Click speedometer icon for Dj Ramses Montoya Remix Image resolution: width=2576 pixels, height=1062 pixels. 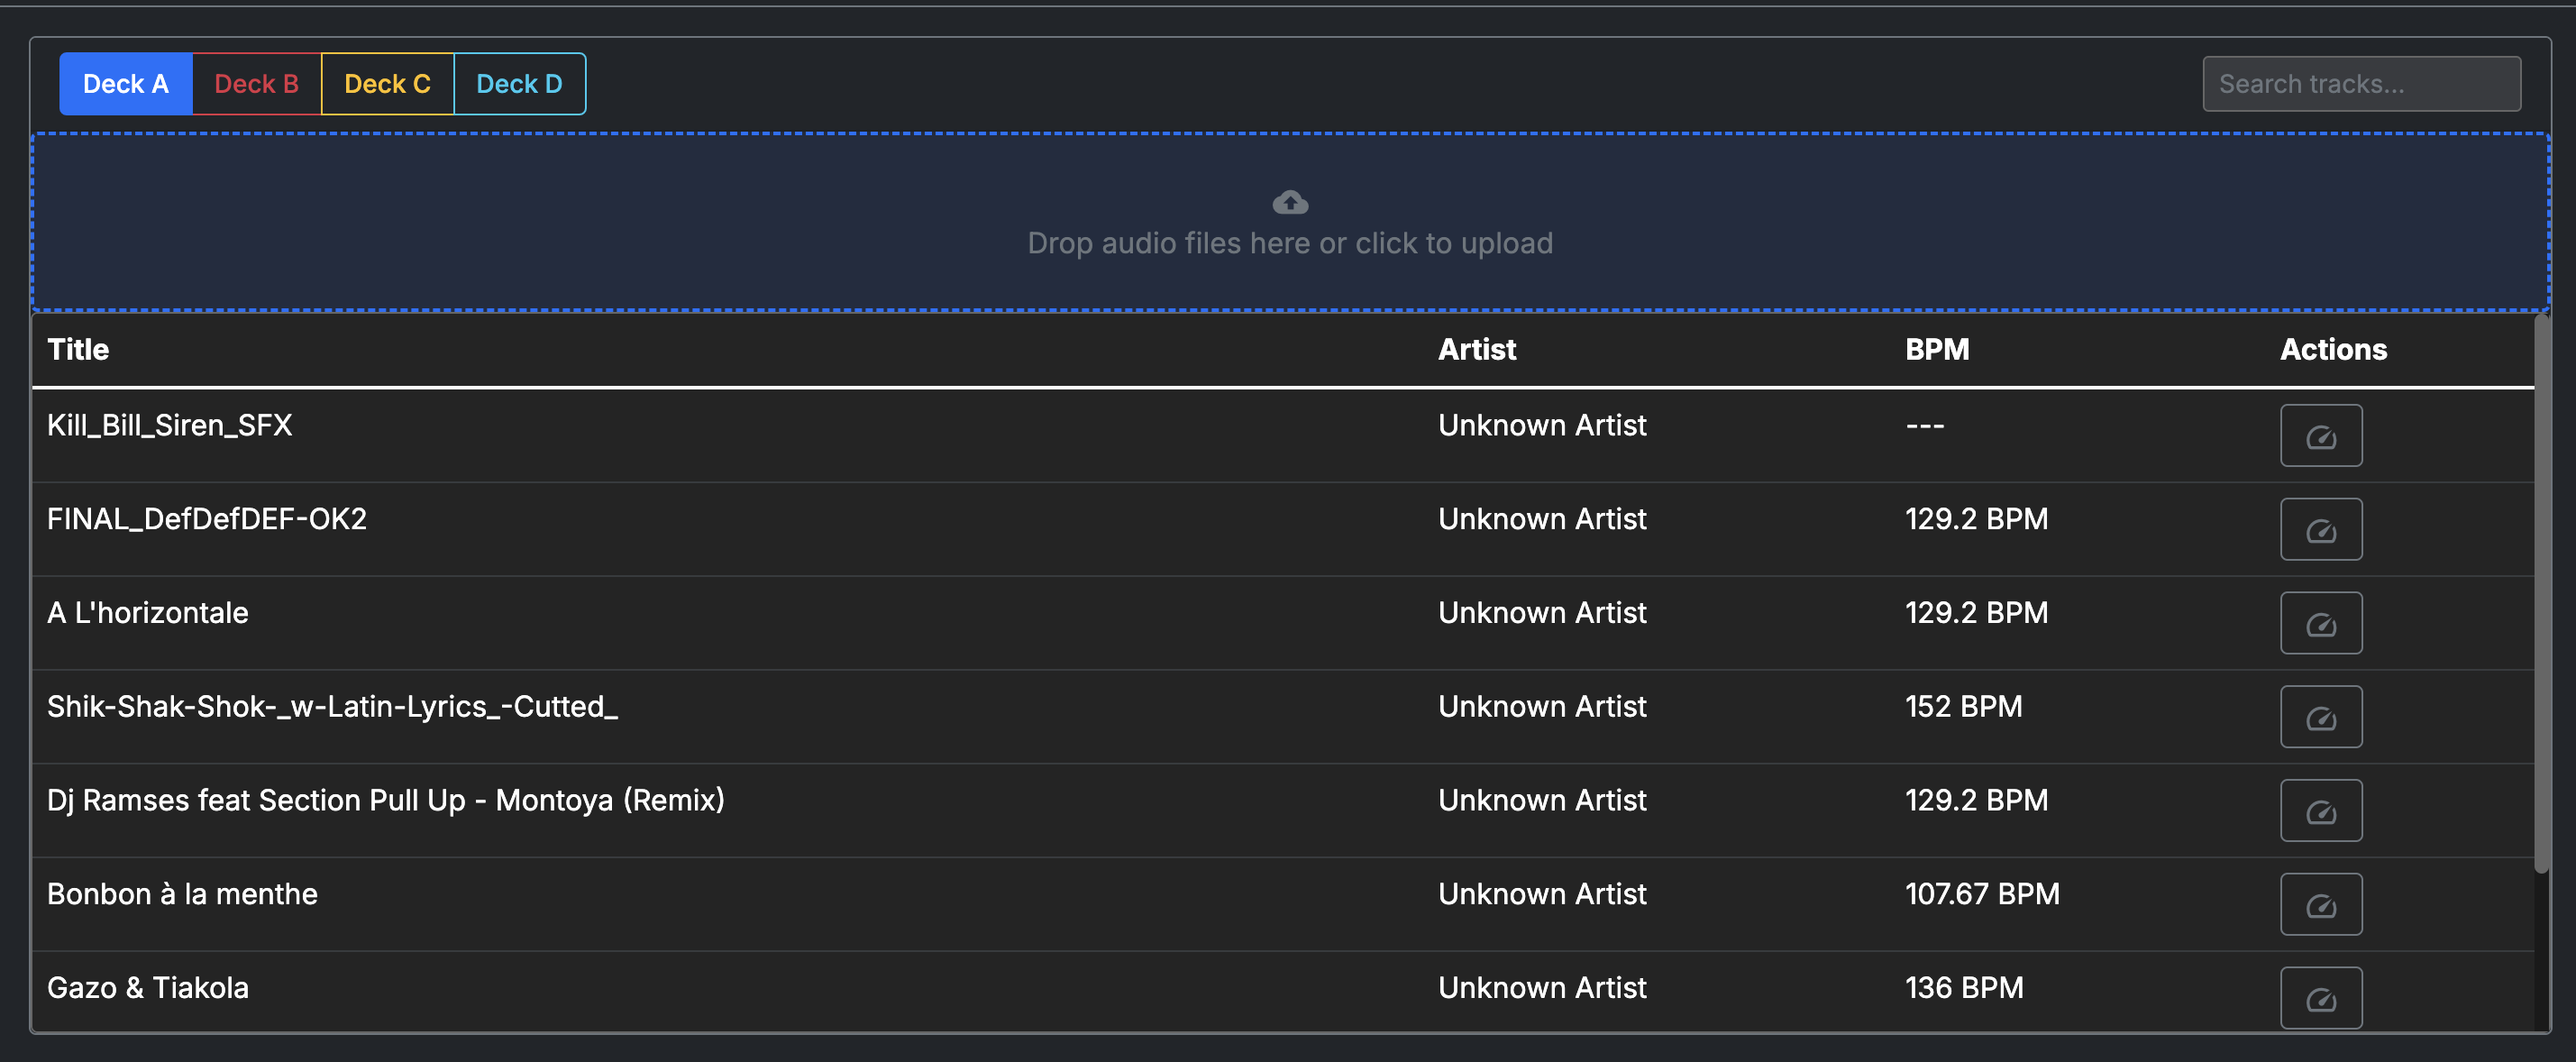(x=2320, y=811)
